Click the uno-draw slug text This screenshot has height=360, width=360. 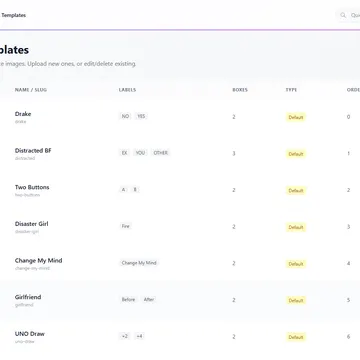tap(25, 342)
